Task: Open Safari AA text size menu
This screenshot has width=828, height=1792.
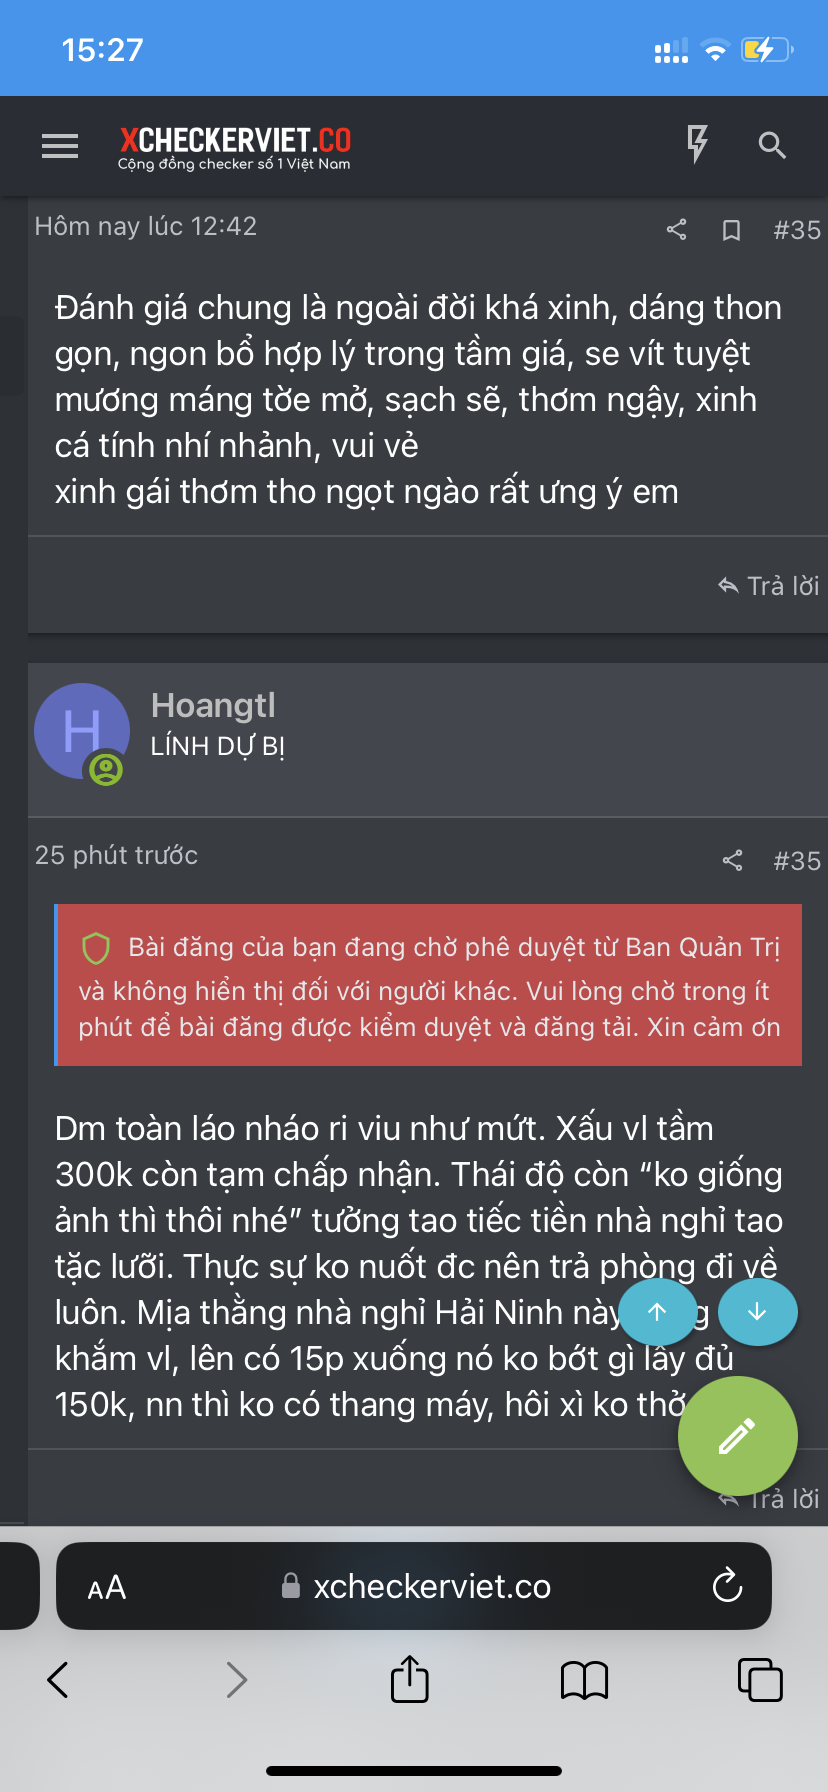Action: pyautogui.click(x=107, y=1587)
